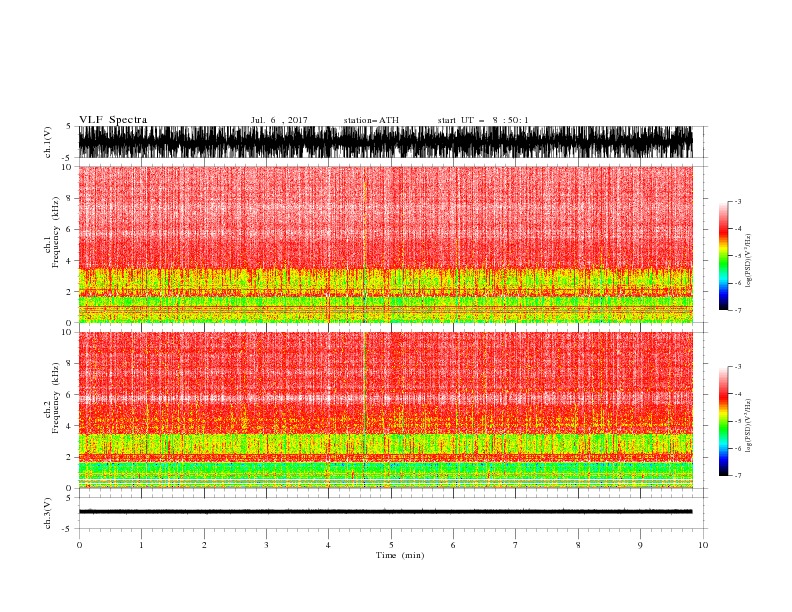Image resolution: width=792 pixels, height=612 pixels.
Task: Click the "ch.3(V)" axis label
Action: 48,513
